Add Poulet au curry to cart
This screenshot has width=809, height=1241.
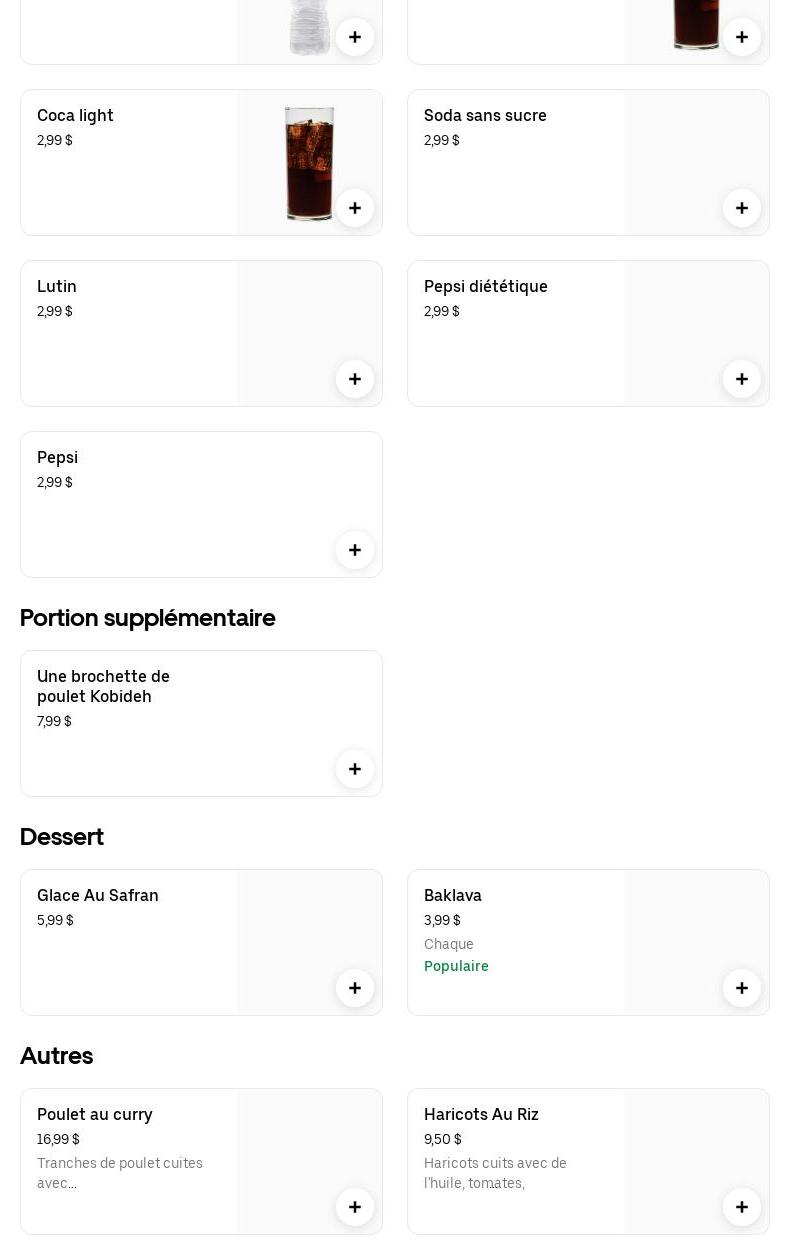point(355,1207)
